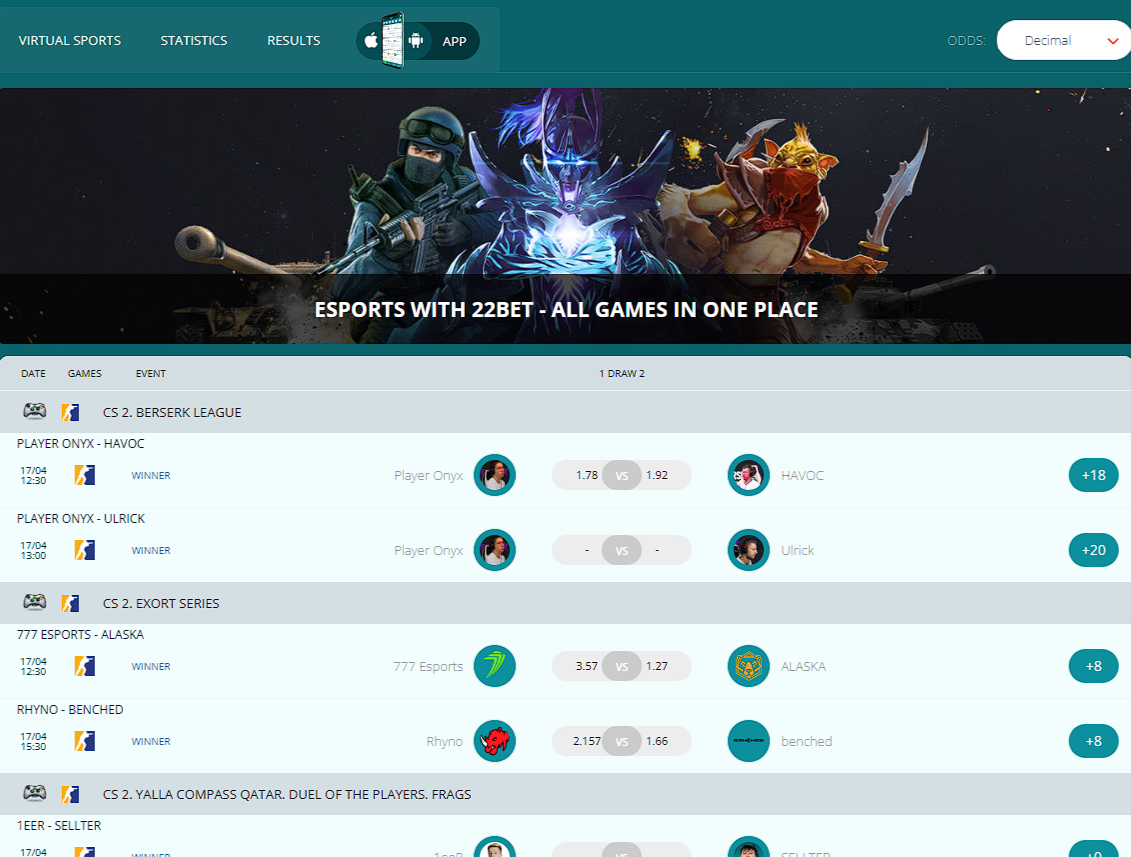The height and width of the screenshot is (857, 1131).
Task: Open the Virtual Sports menu item
Action: (x=70, y=40)
